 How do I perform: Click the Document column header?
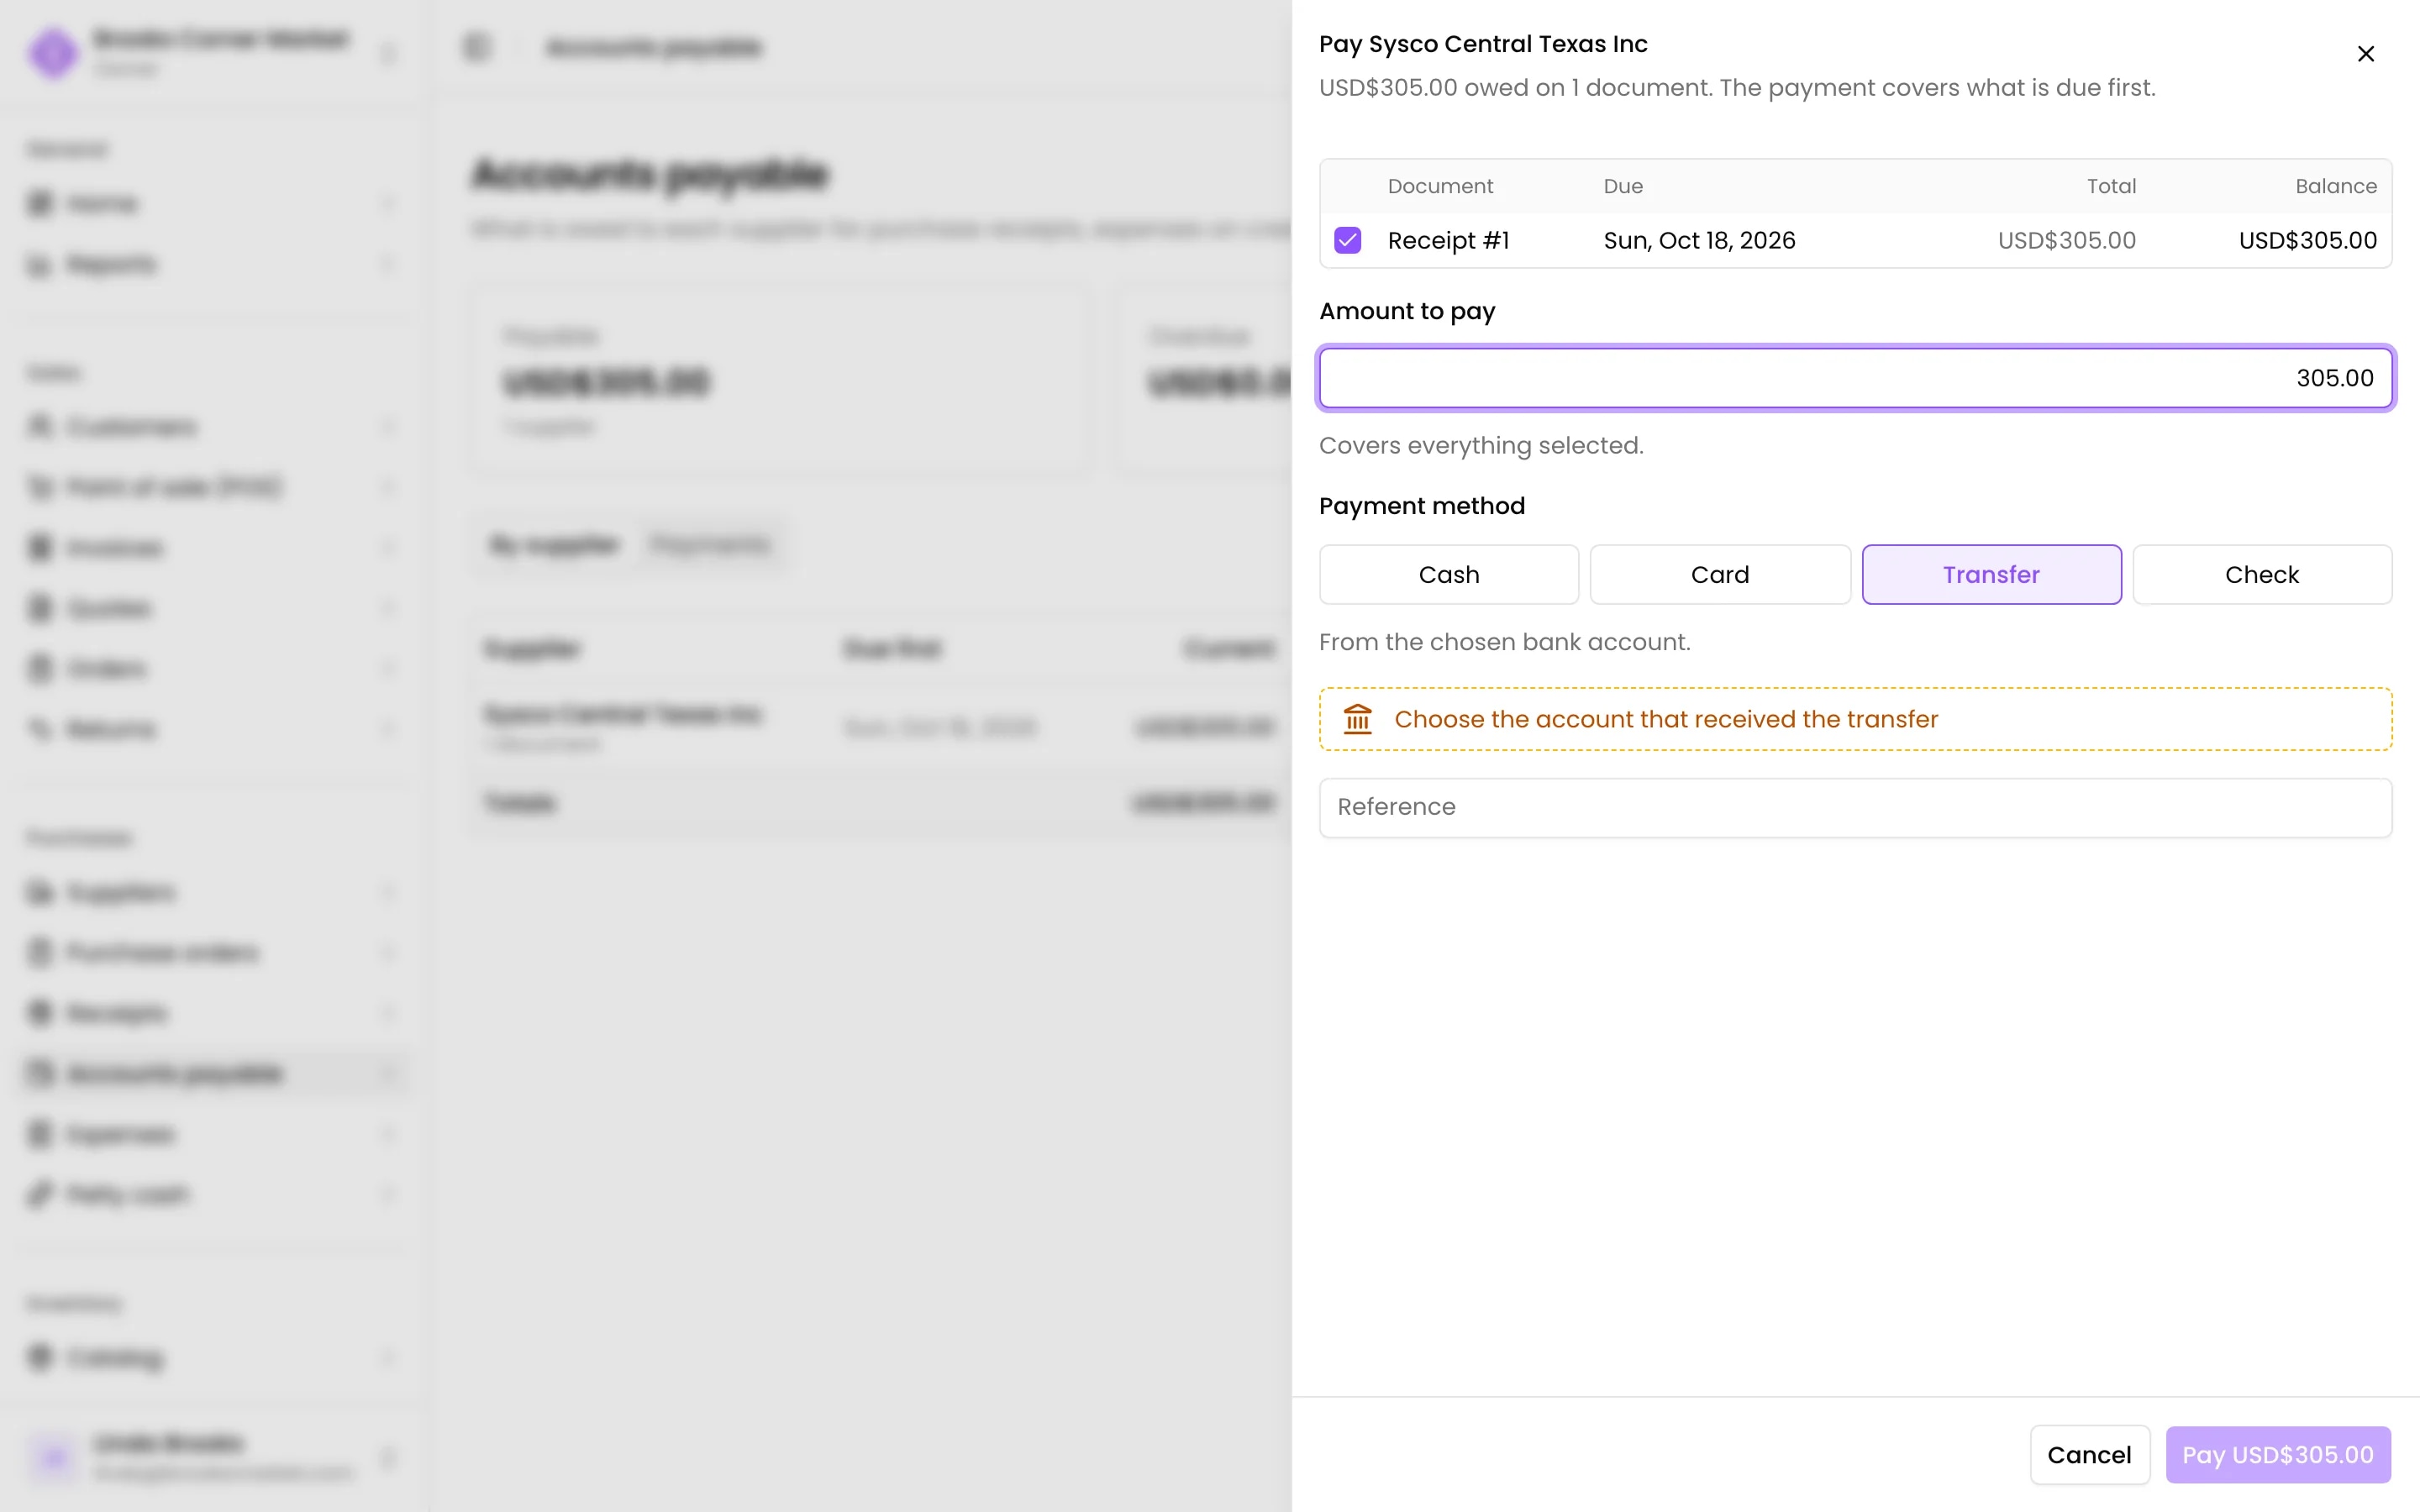tap(1440, 186)
